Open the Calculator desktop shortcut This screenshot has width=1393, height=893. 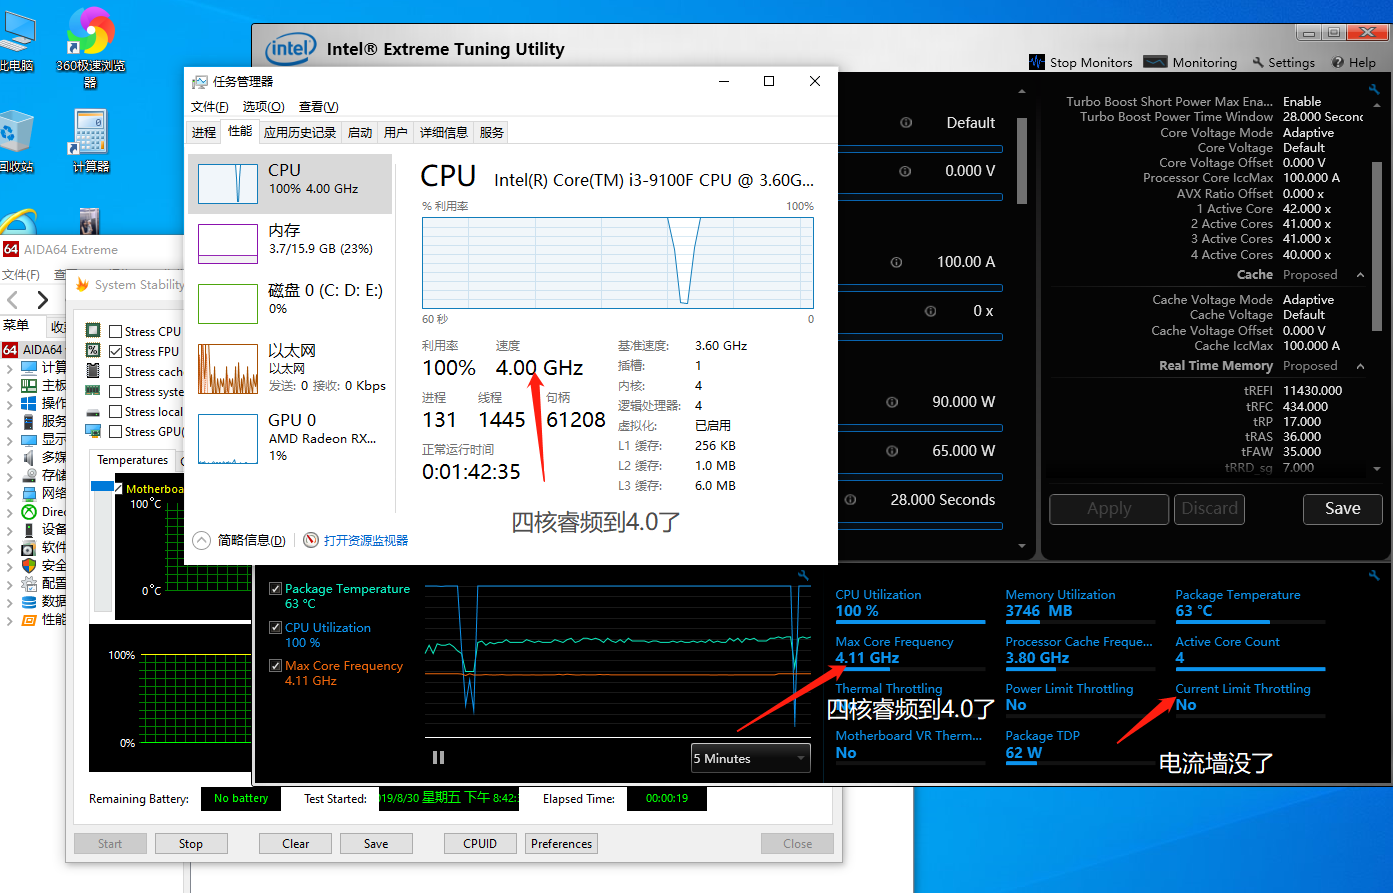coord(91,140)
